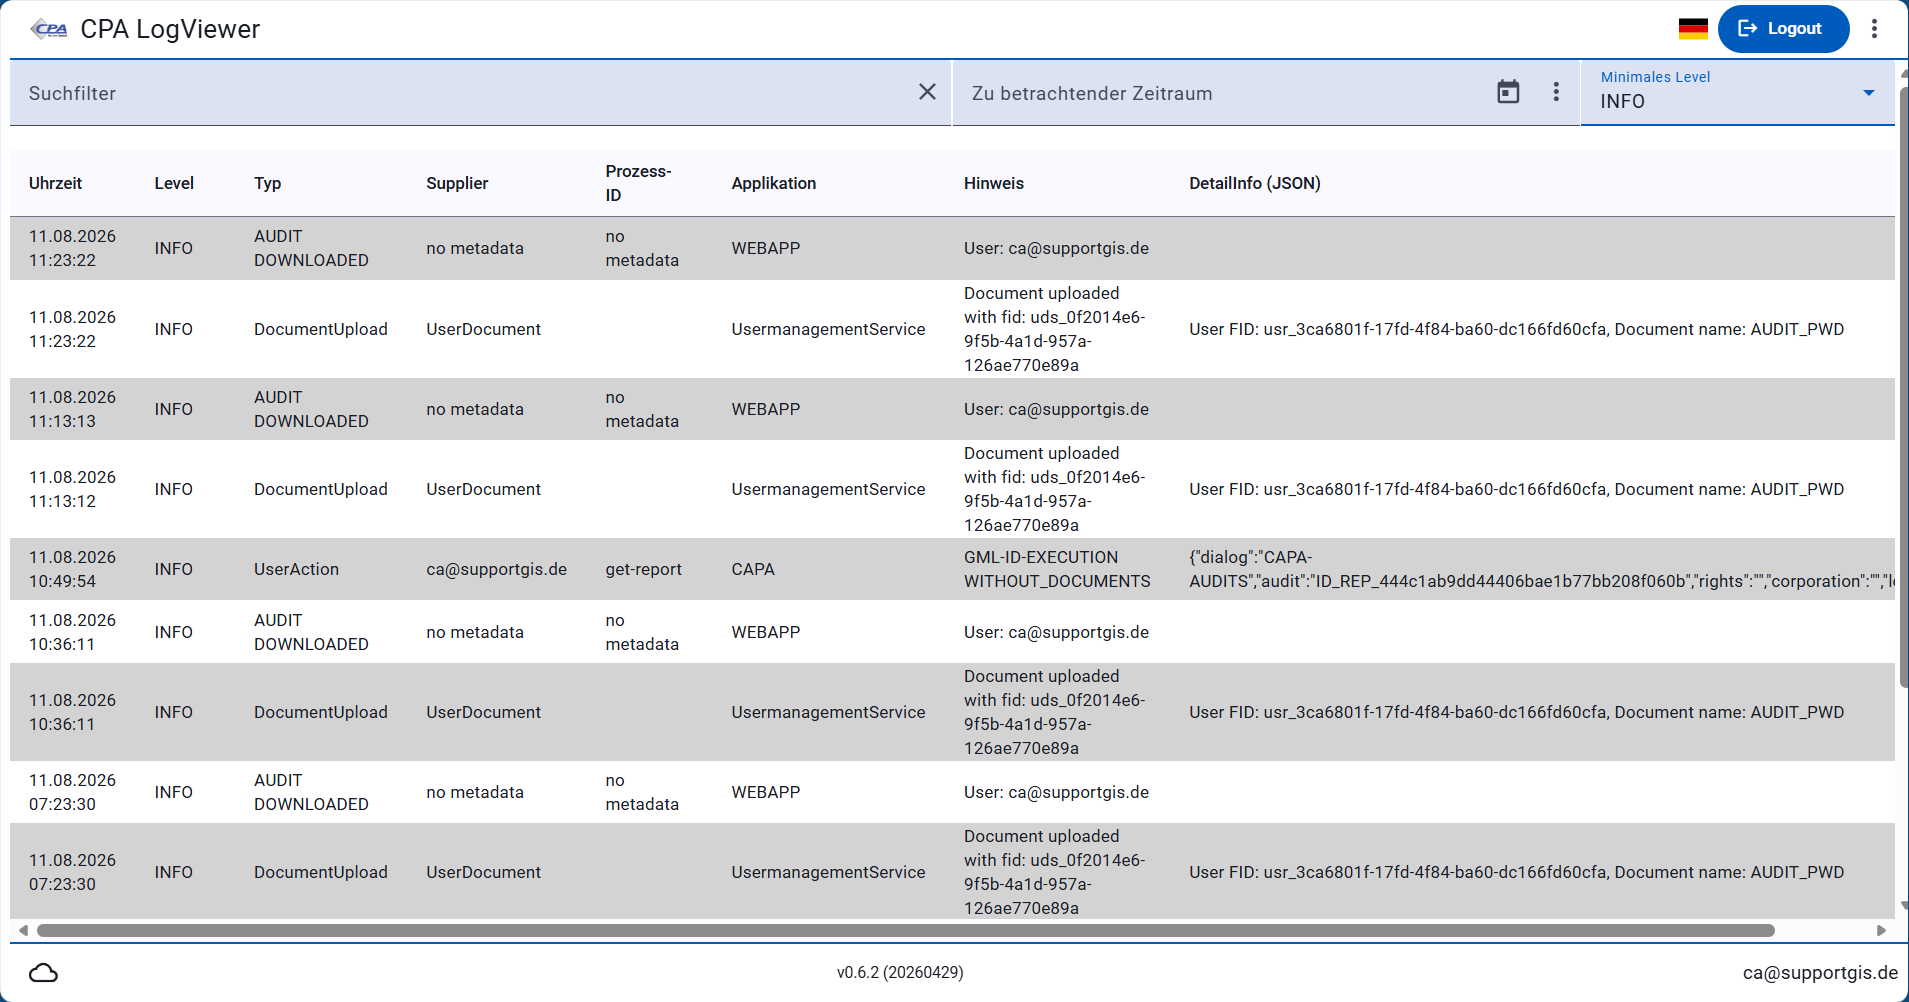Select the 10:49:54 timestamp cell
This screenshot has height=1002, width=1909.
click(x=72, y=569)
